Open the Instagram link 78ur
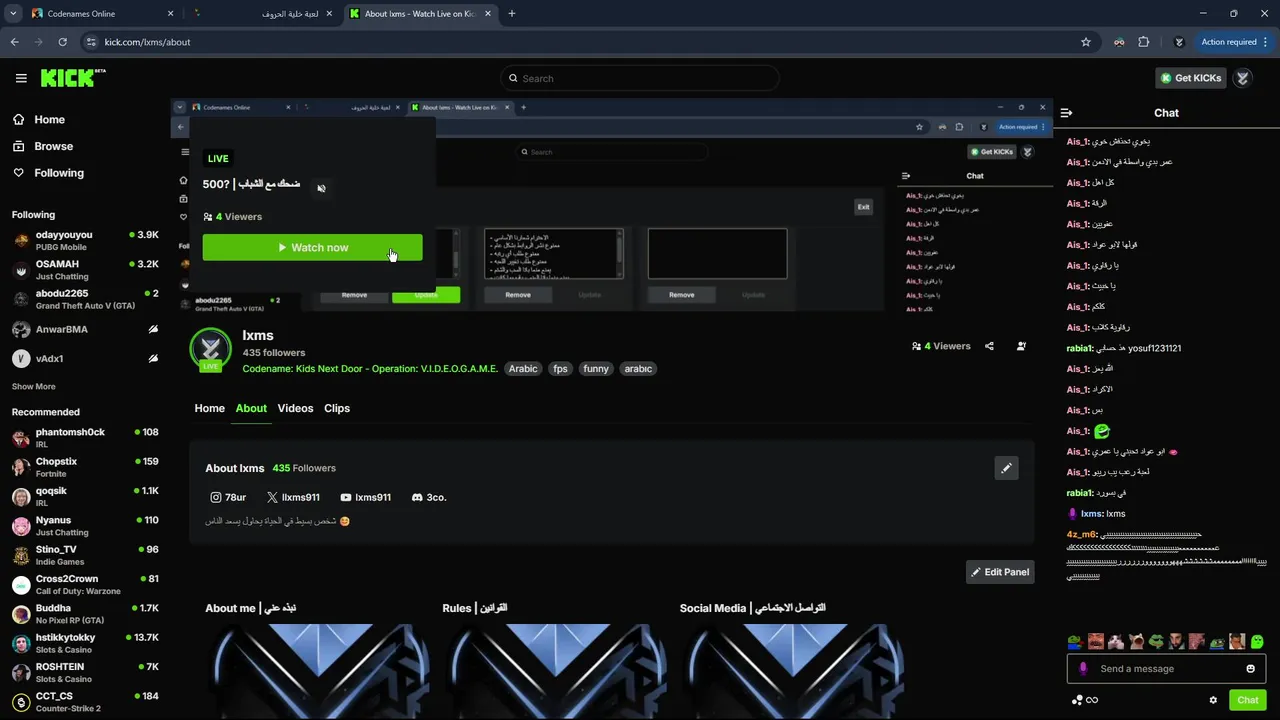Image resolution: width=1280 pixels, height=720 pixels. click(228, 497)
